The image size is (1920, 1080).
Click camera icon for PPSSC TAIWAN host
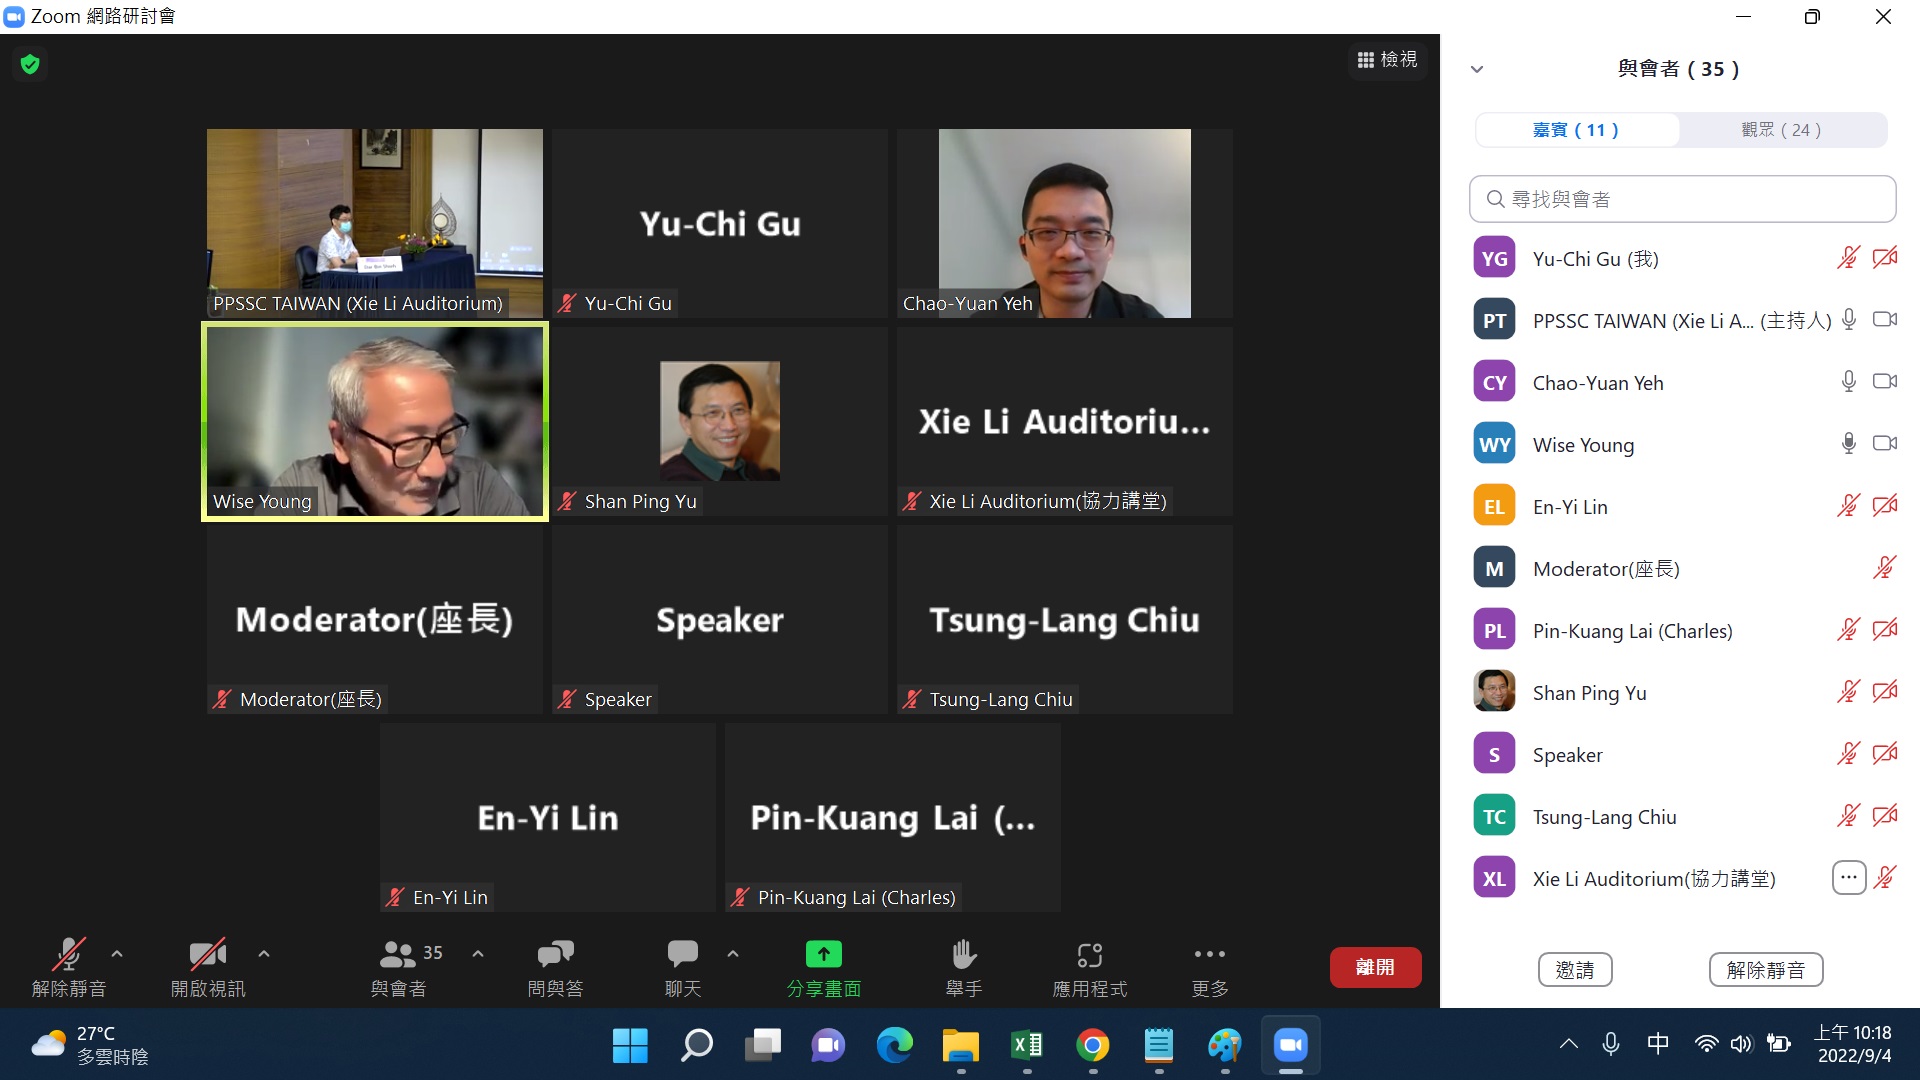pyautogui.click(x=1885, y=319)
